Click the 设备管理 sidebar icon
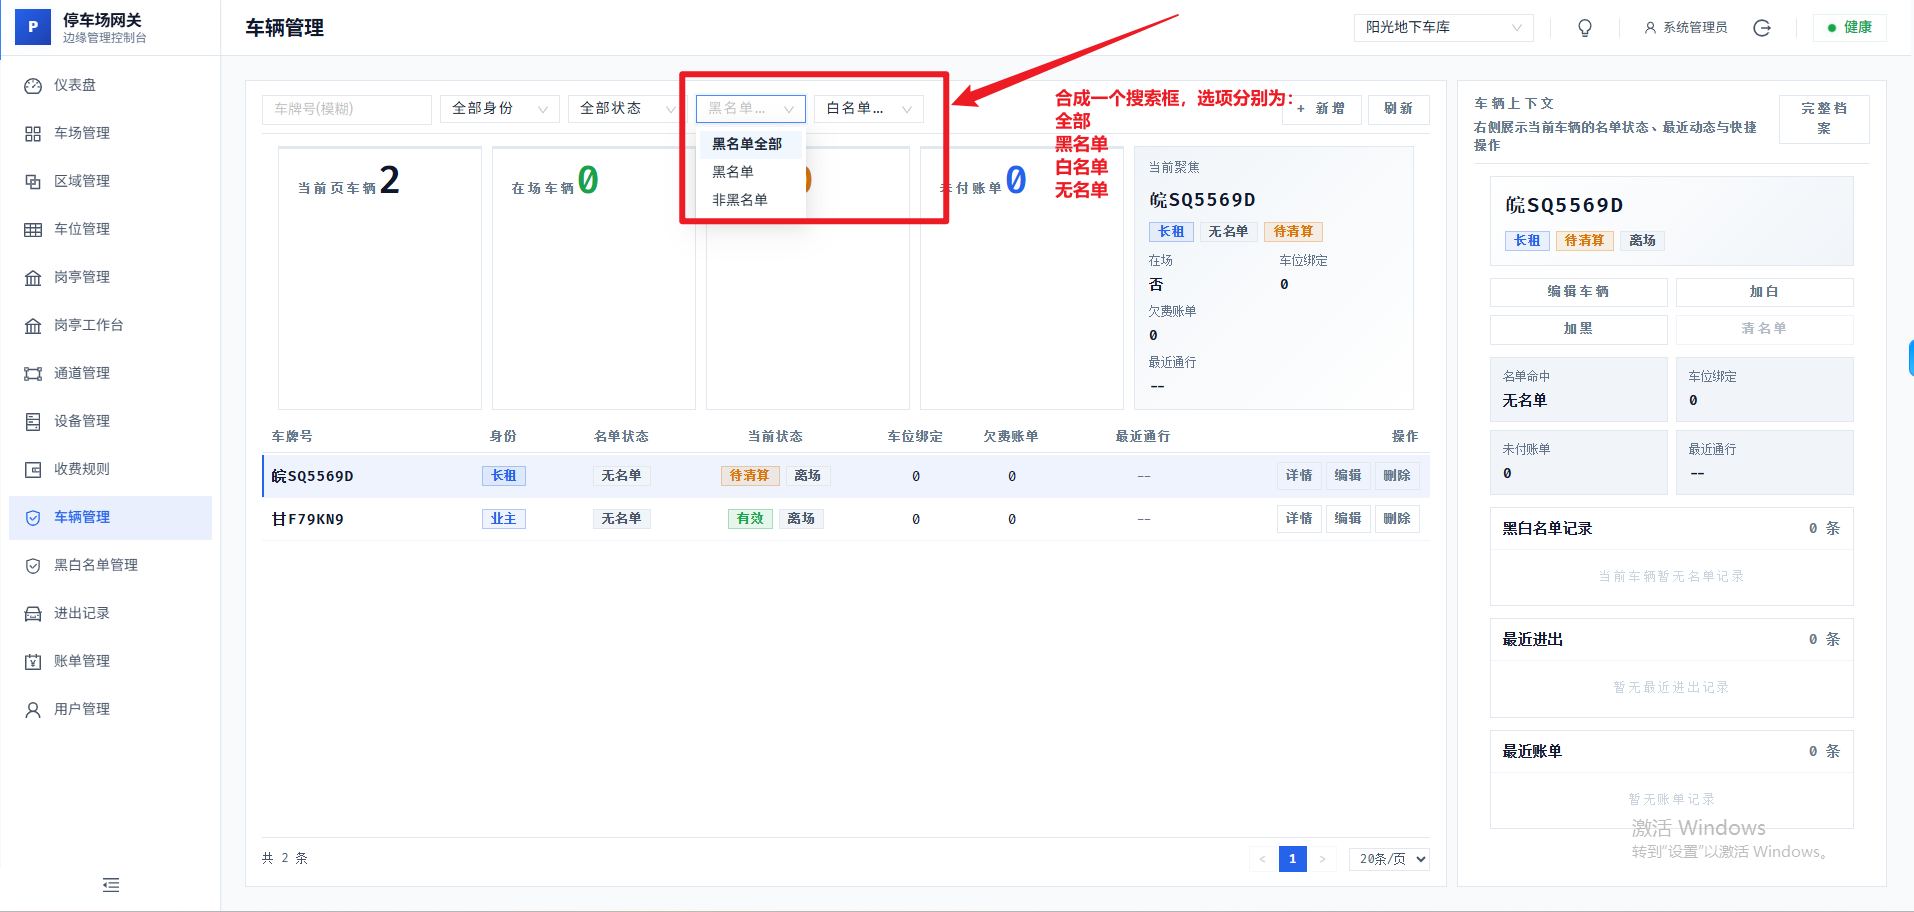The width and height of the screenshot is (1914, 912). point(33,422)
